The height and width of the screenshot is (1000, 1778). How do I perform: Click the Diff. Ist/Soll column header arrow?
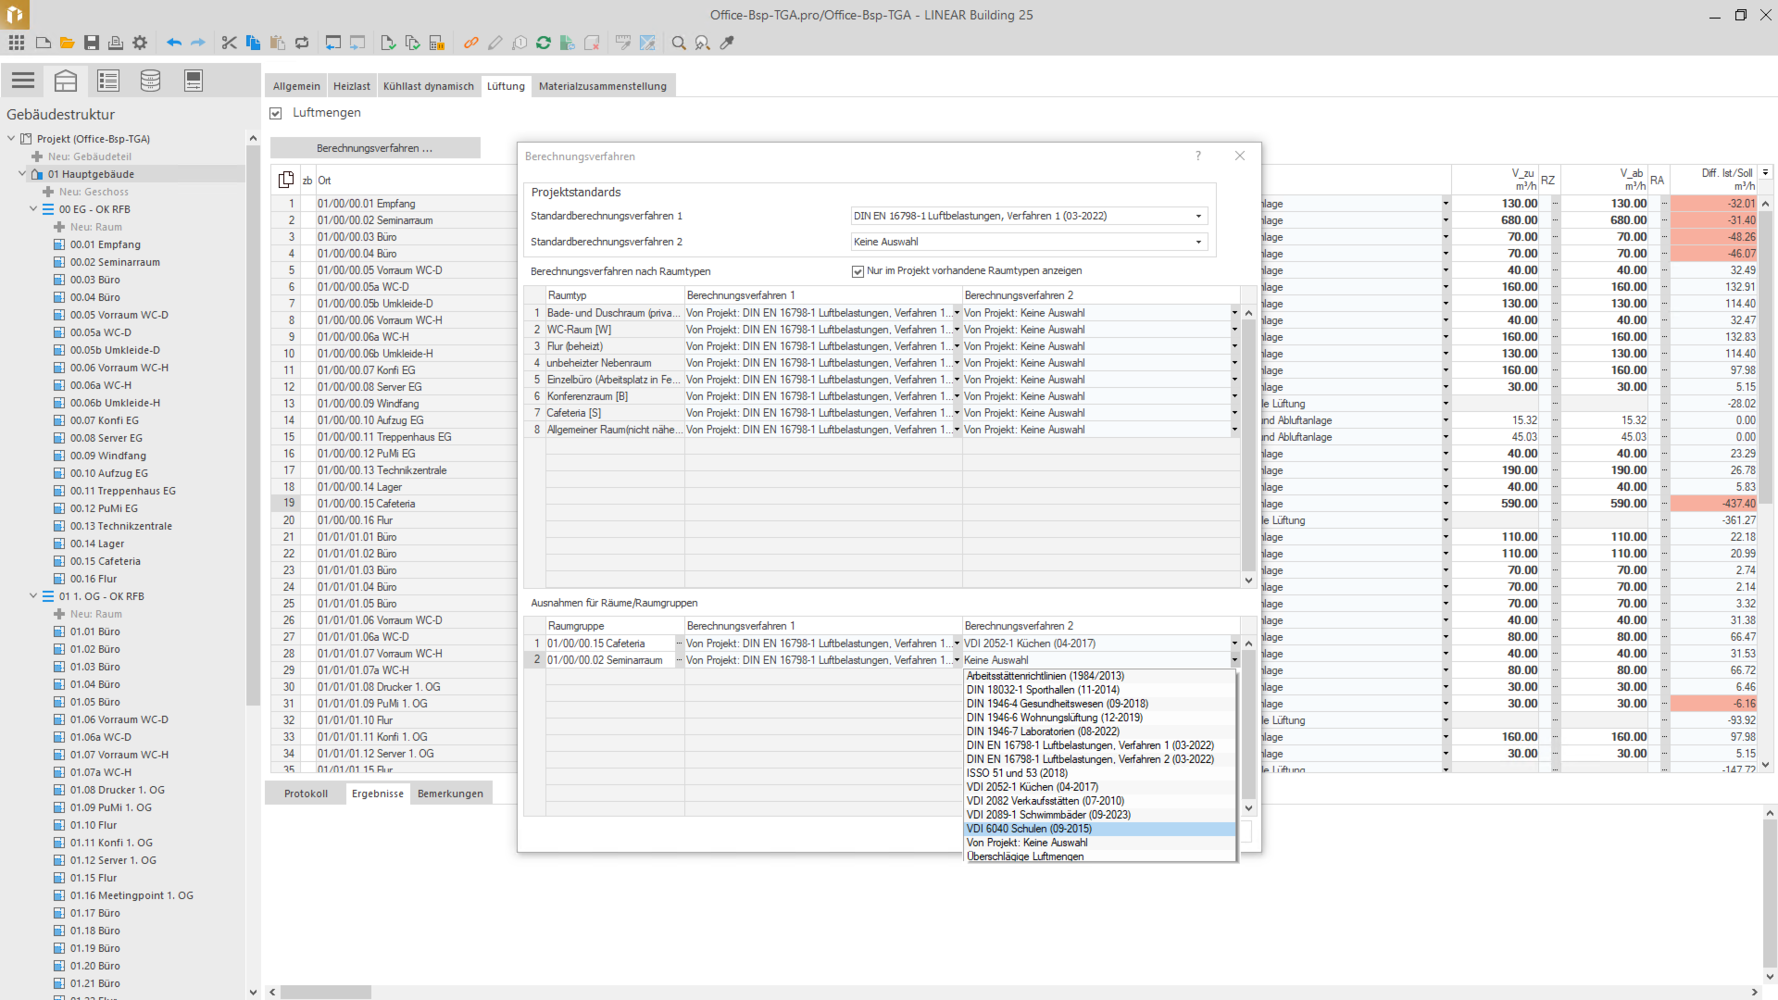coord(1765,173)
